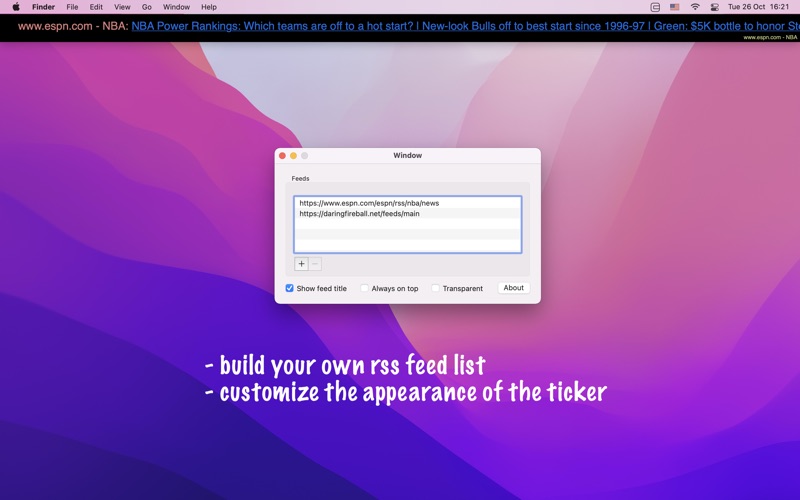The image size is (800, 500).
Task: Open the Finder menu
Action: 43,7
